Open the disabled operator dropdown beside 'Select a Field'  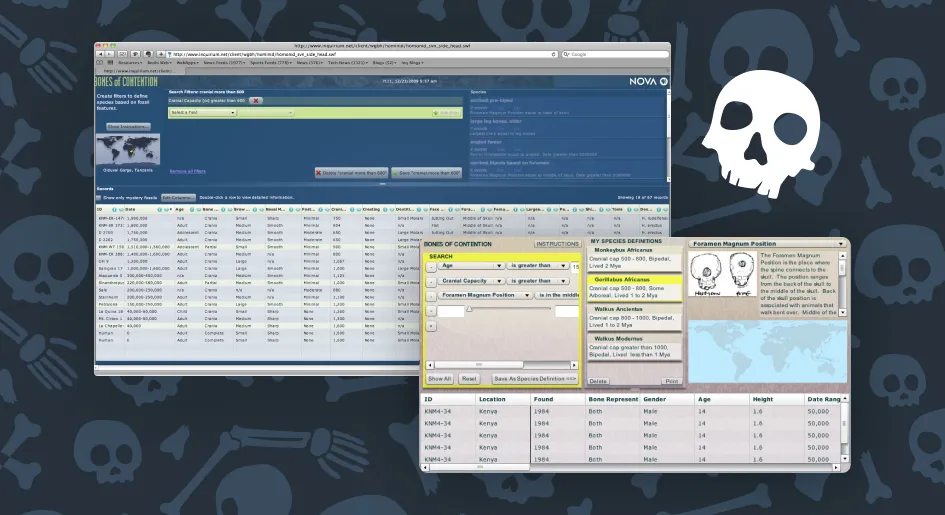click(x=265, y=113)
